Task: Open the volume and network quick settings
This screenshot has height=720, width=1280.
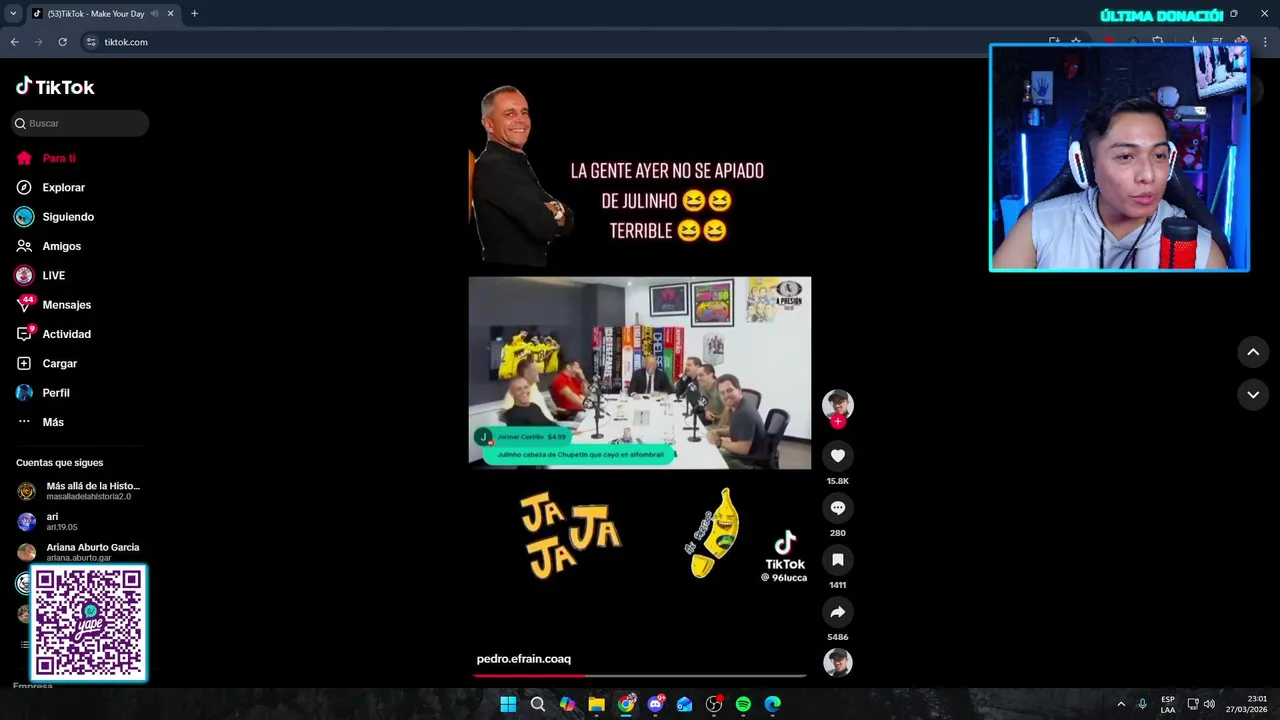Action: pos(1201,704)
